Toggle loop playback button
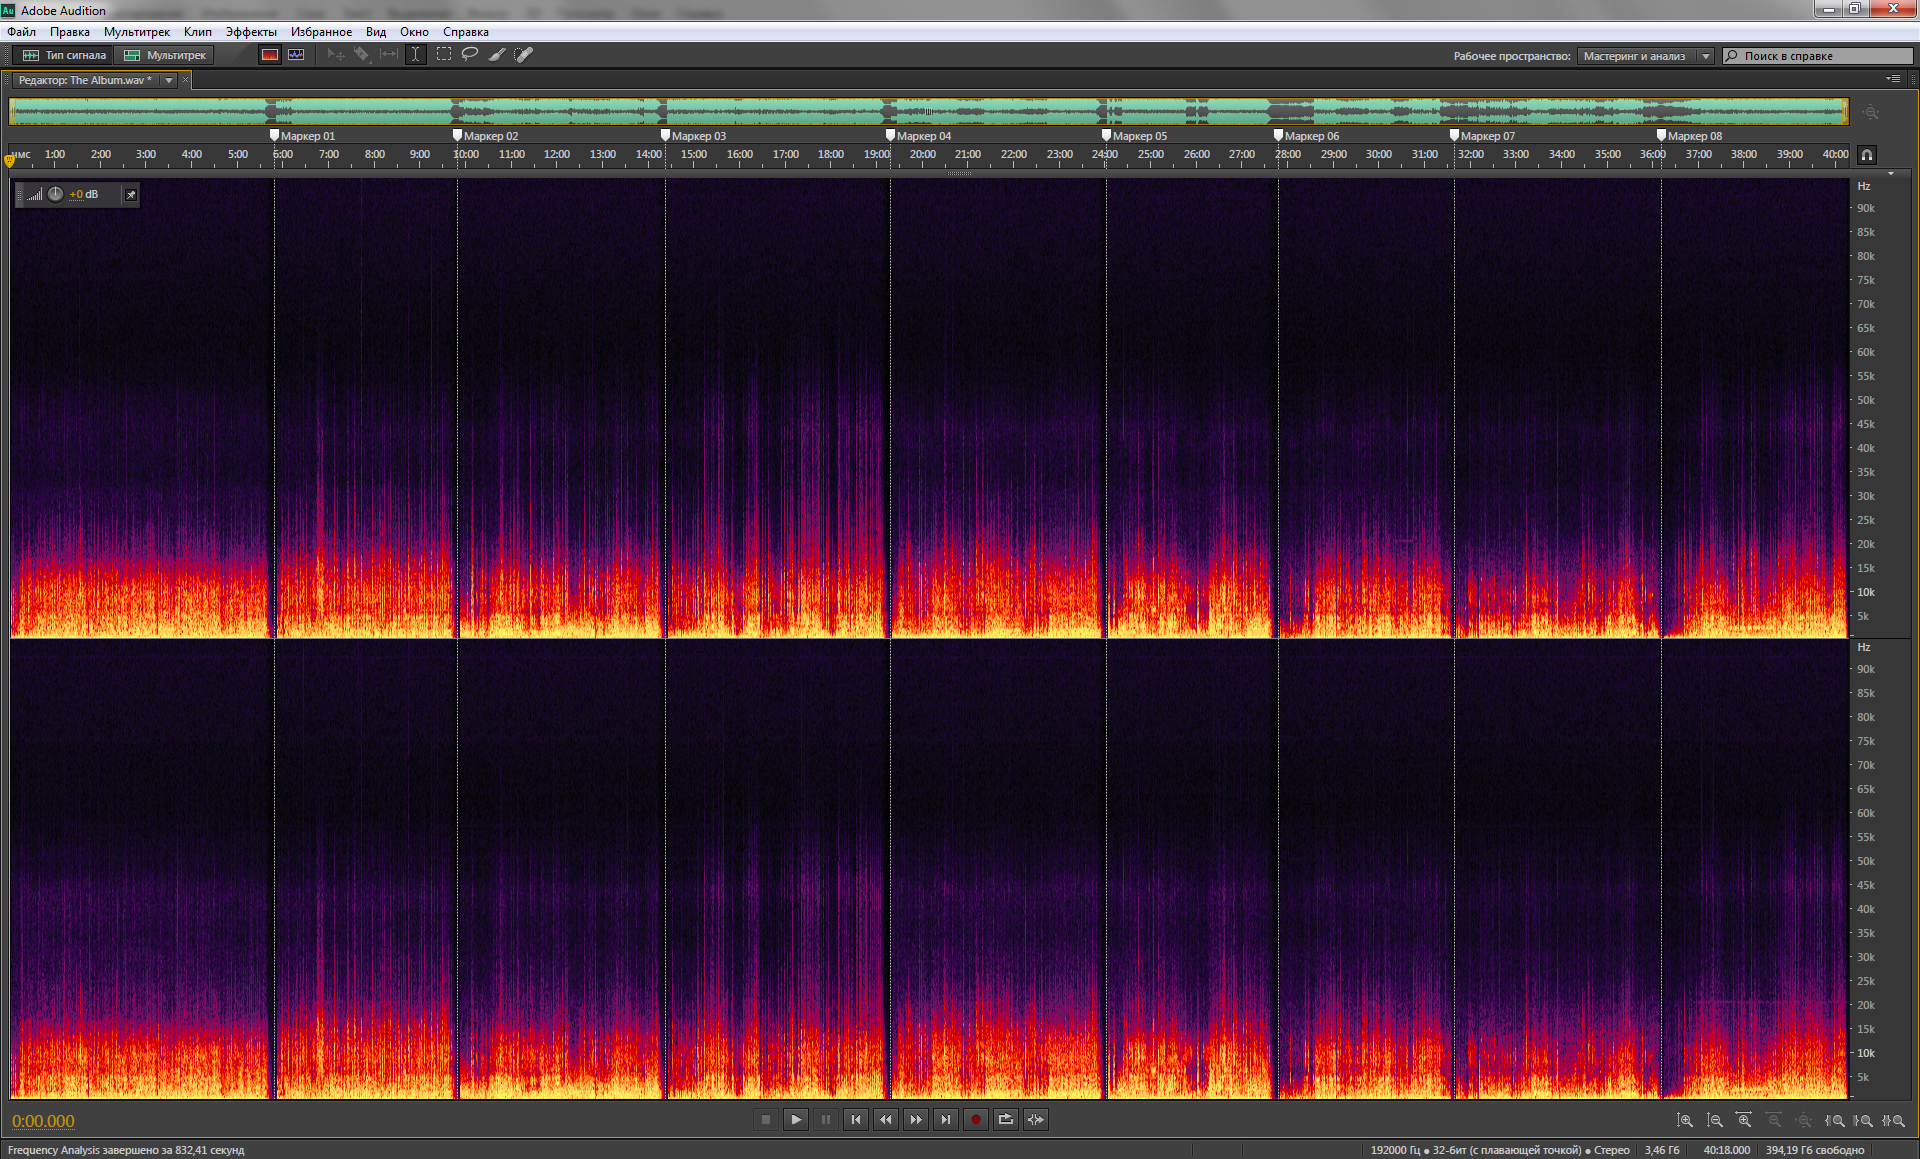Screen dimensions: 1920x1159 point(1005,1120)
